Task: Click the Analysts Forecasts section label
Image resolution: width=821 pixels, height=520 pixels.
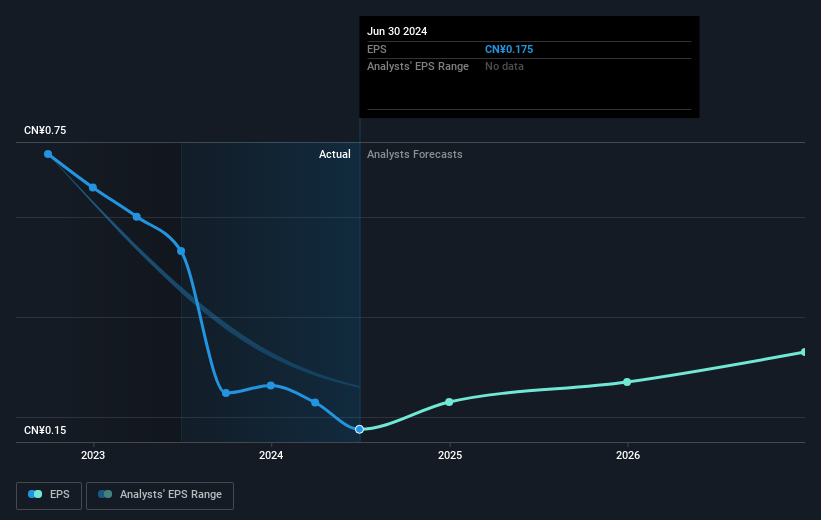Action: click(x=415, y=154)
